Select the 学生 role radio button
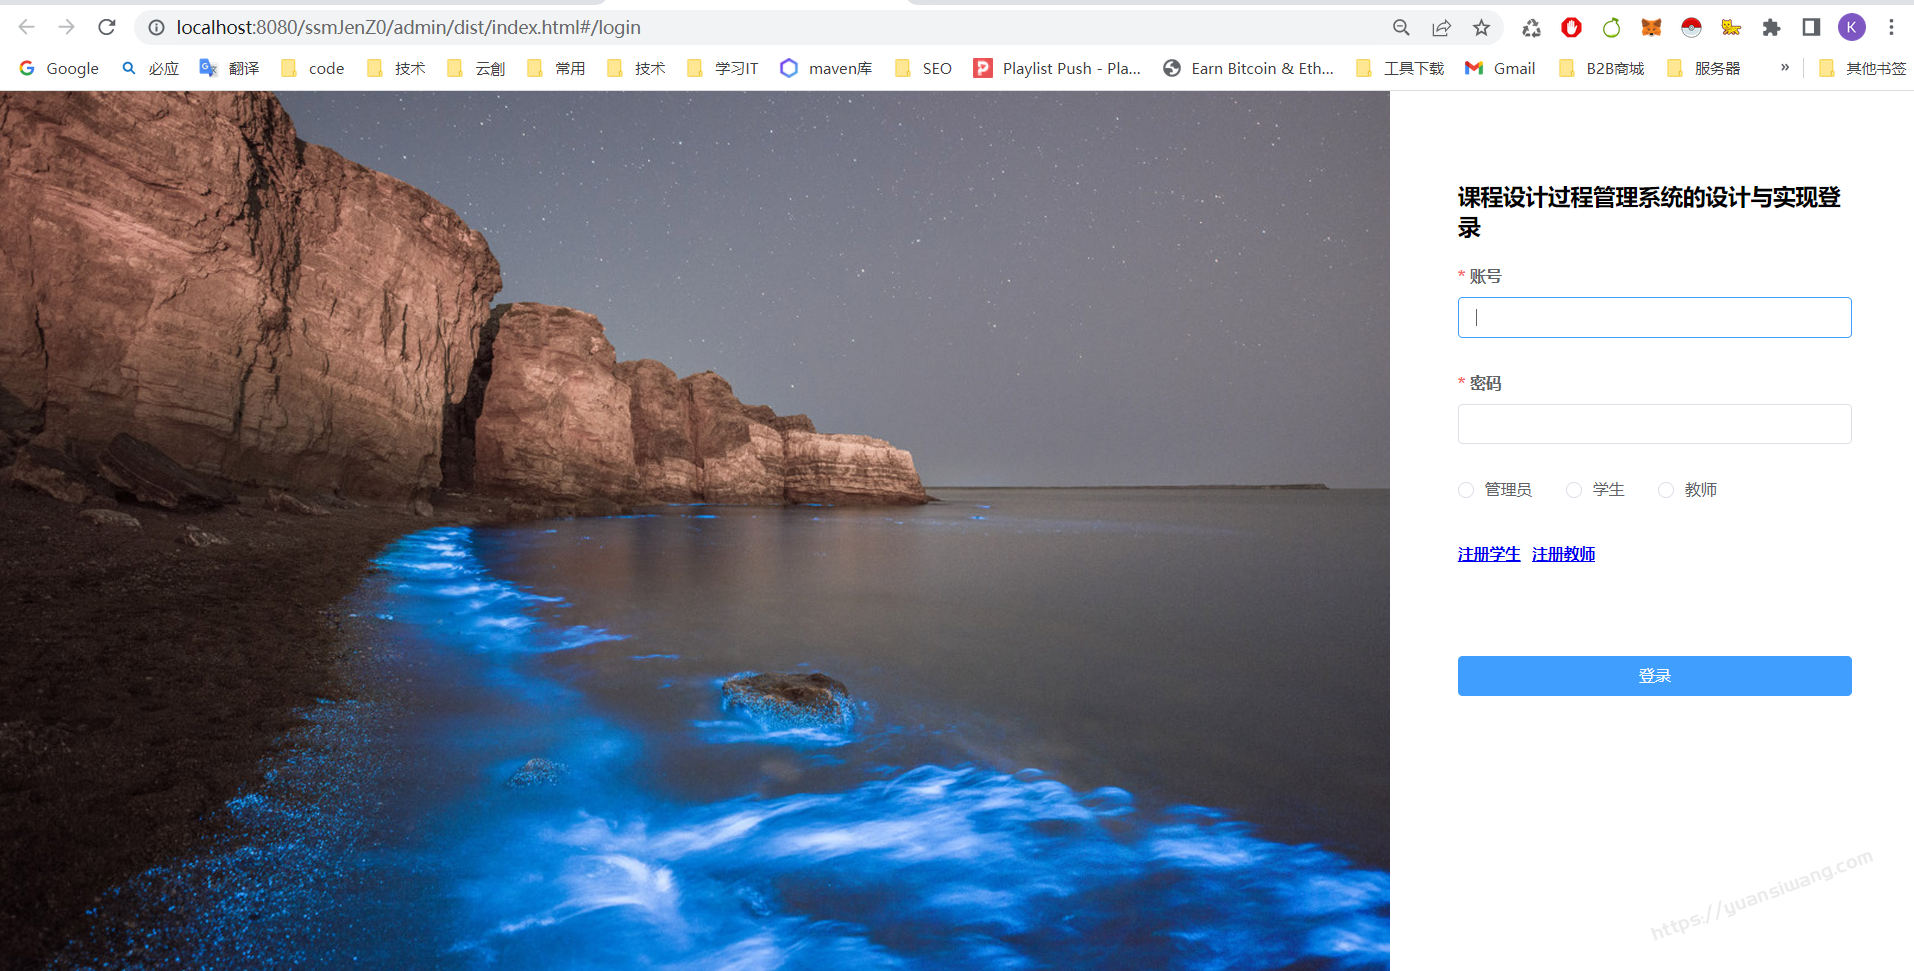The image size is (1914, 971). point(1574,490)
